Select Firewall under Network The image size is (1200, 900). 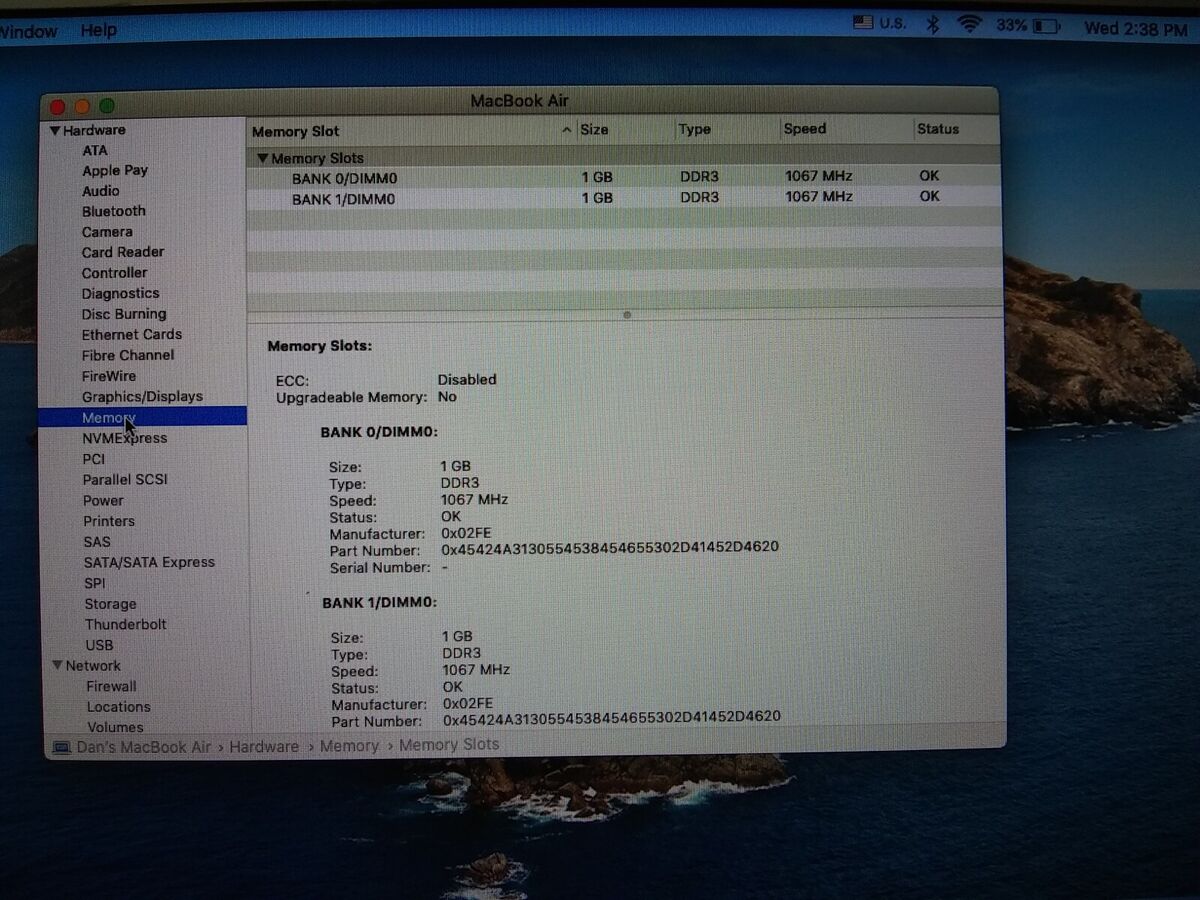tap(111, 686)
